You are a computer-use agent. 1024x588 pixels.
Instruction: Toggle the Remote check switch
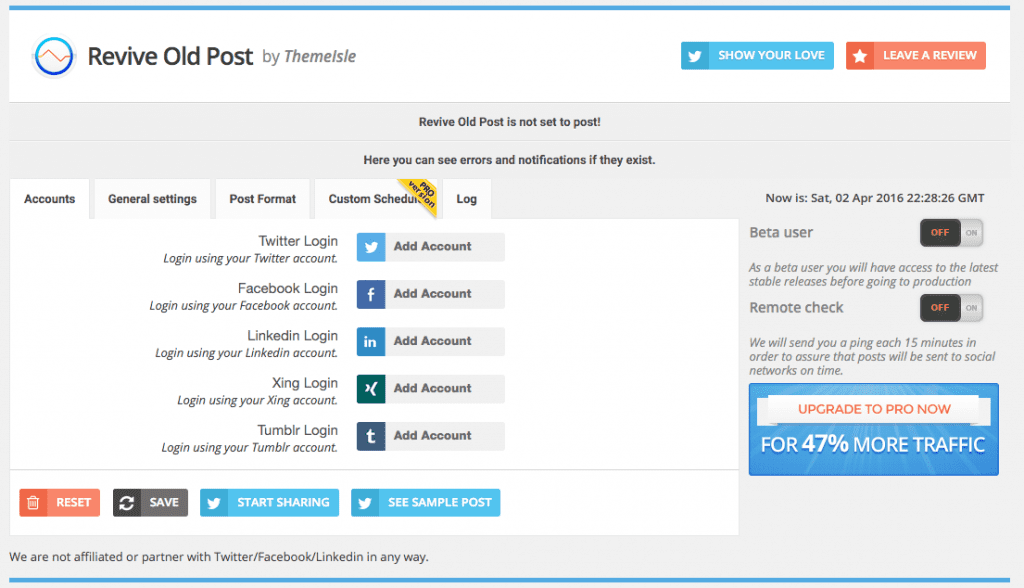tap(952, 308)
